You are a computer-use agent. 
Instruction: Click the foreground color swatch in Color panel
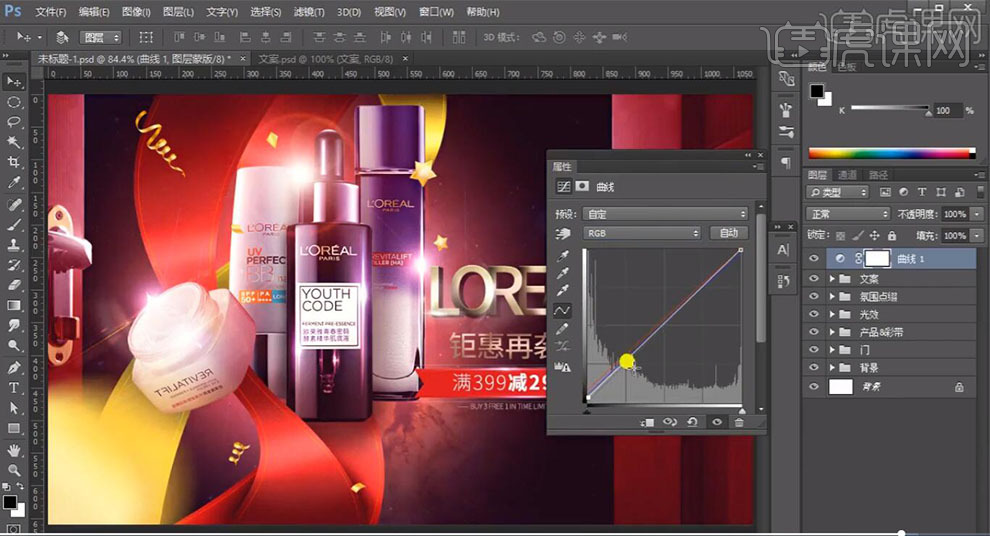pos(817,92)
